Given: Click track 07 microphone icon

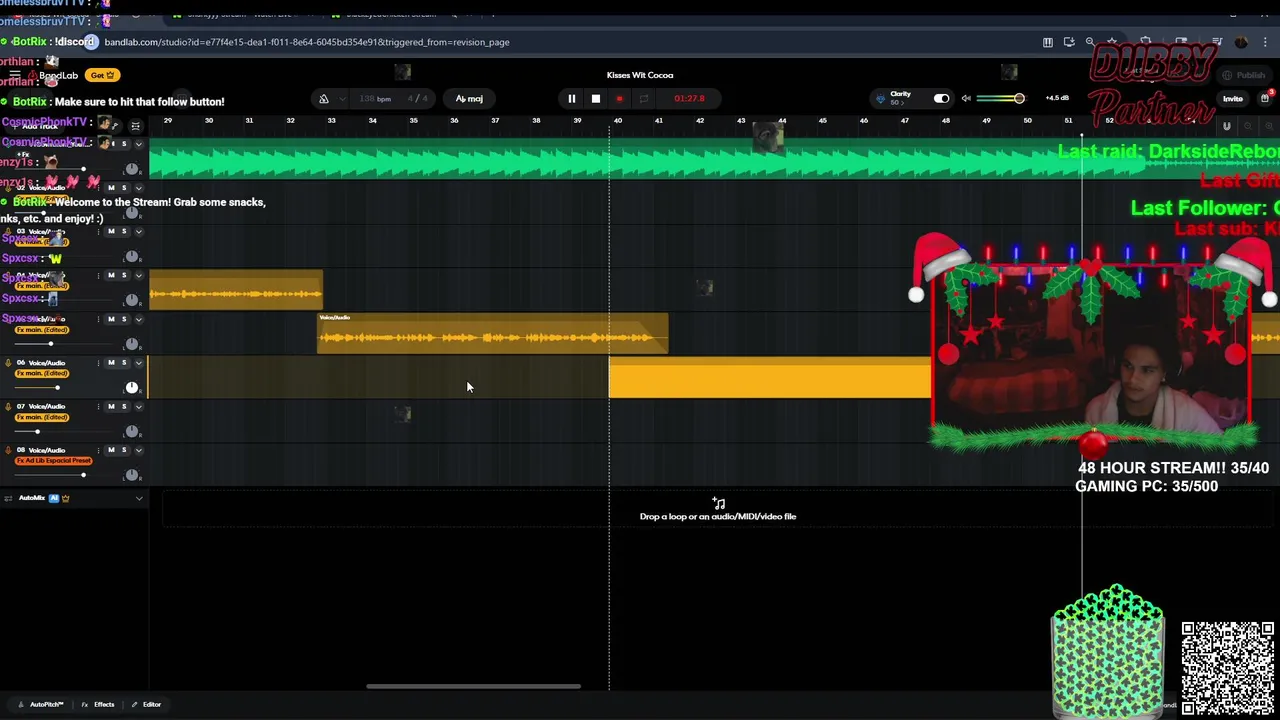Looking at the screenshot, I should [x=8, y=407].
